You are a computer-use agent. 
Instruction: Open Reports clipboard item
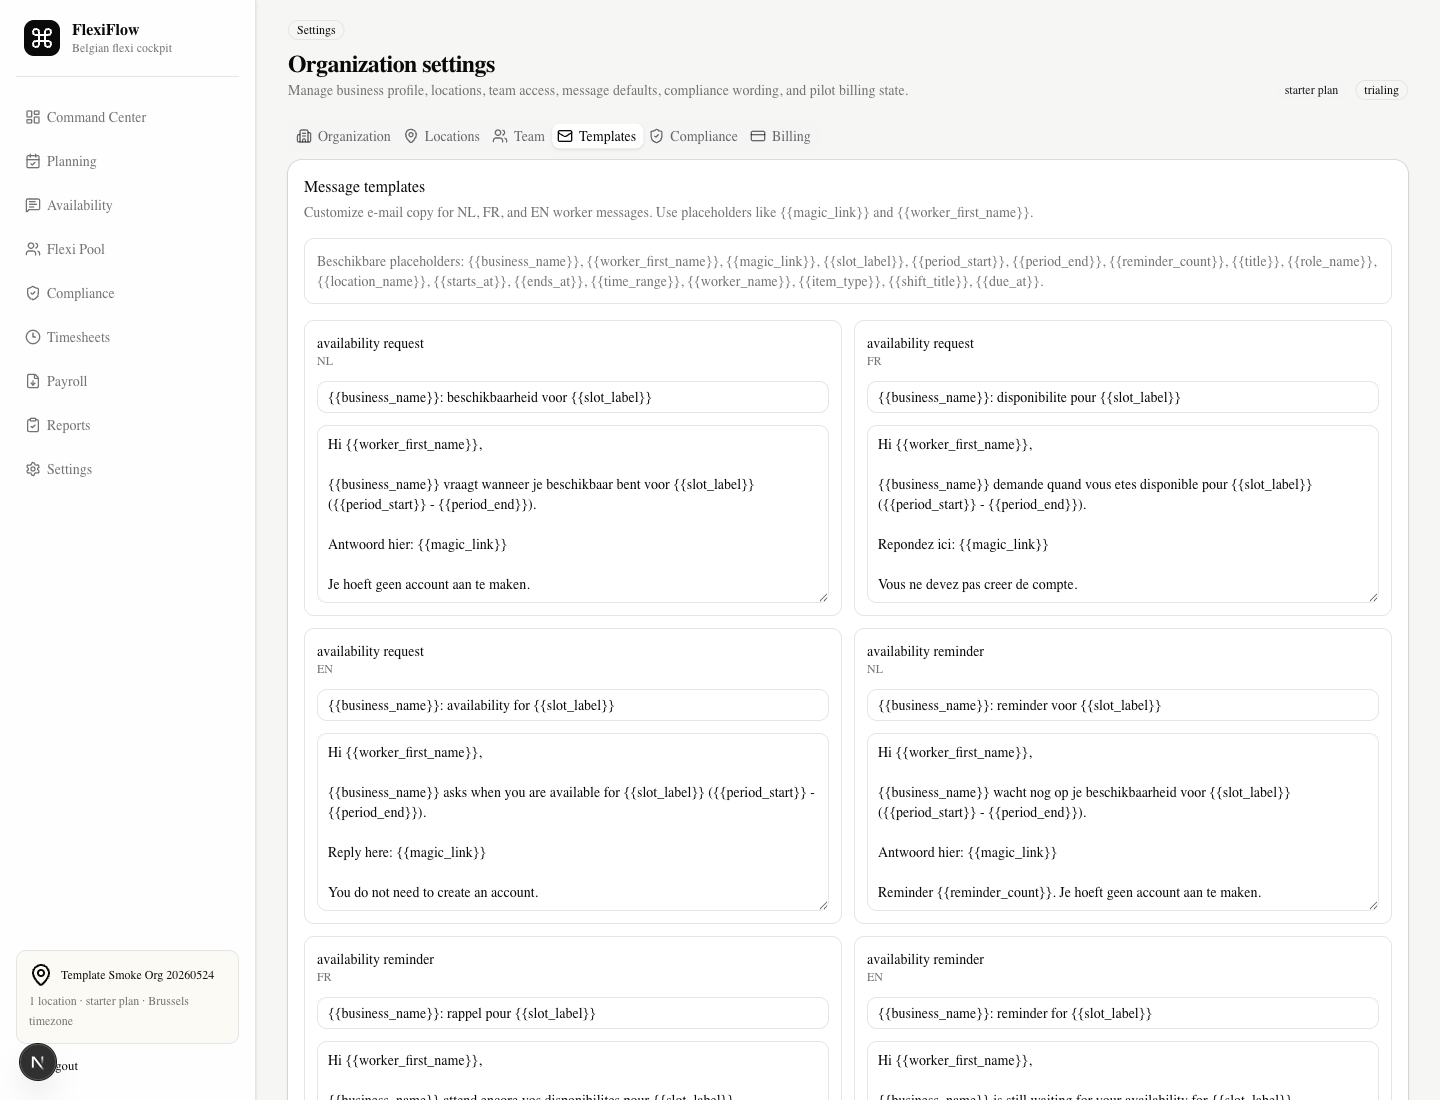pyautogui.click(x=33, y=425)
